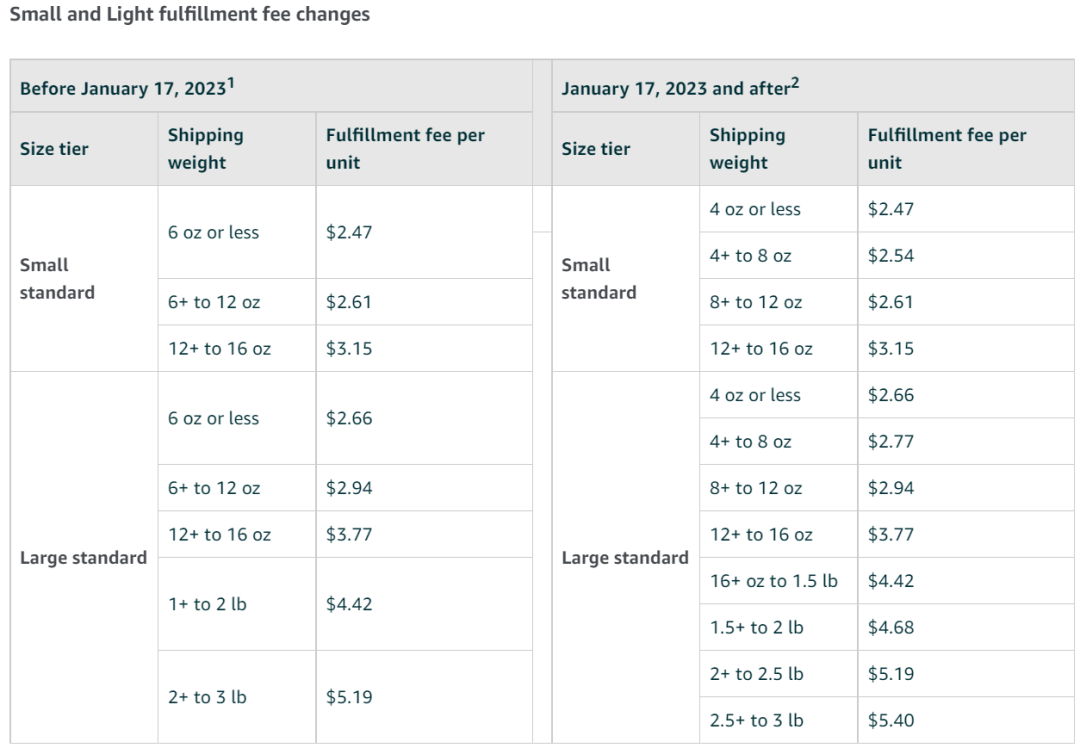The height and width of the screenshot is (748, 1080).
Task: Click footnote superscript 1 after Before January 17, 2023
Action: (x=231, y=83)
